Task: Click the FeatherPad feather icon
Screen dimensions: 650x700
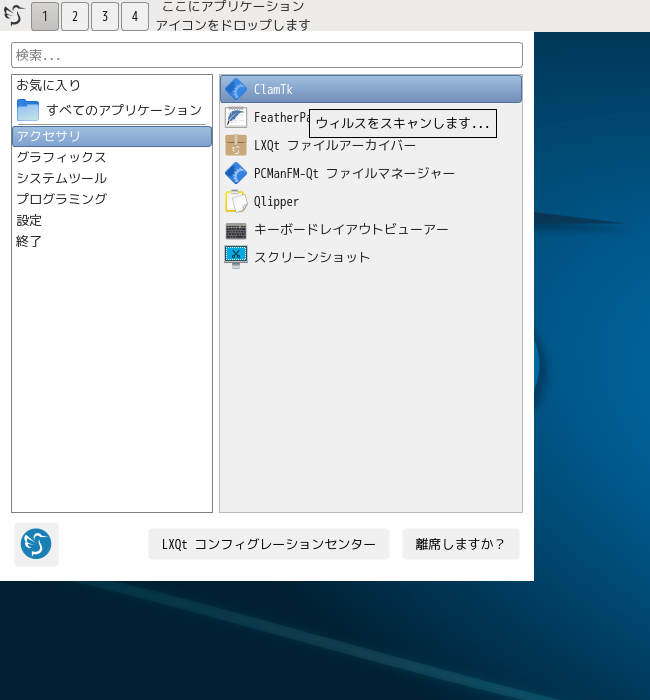Action: (236, 117)
